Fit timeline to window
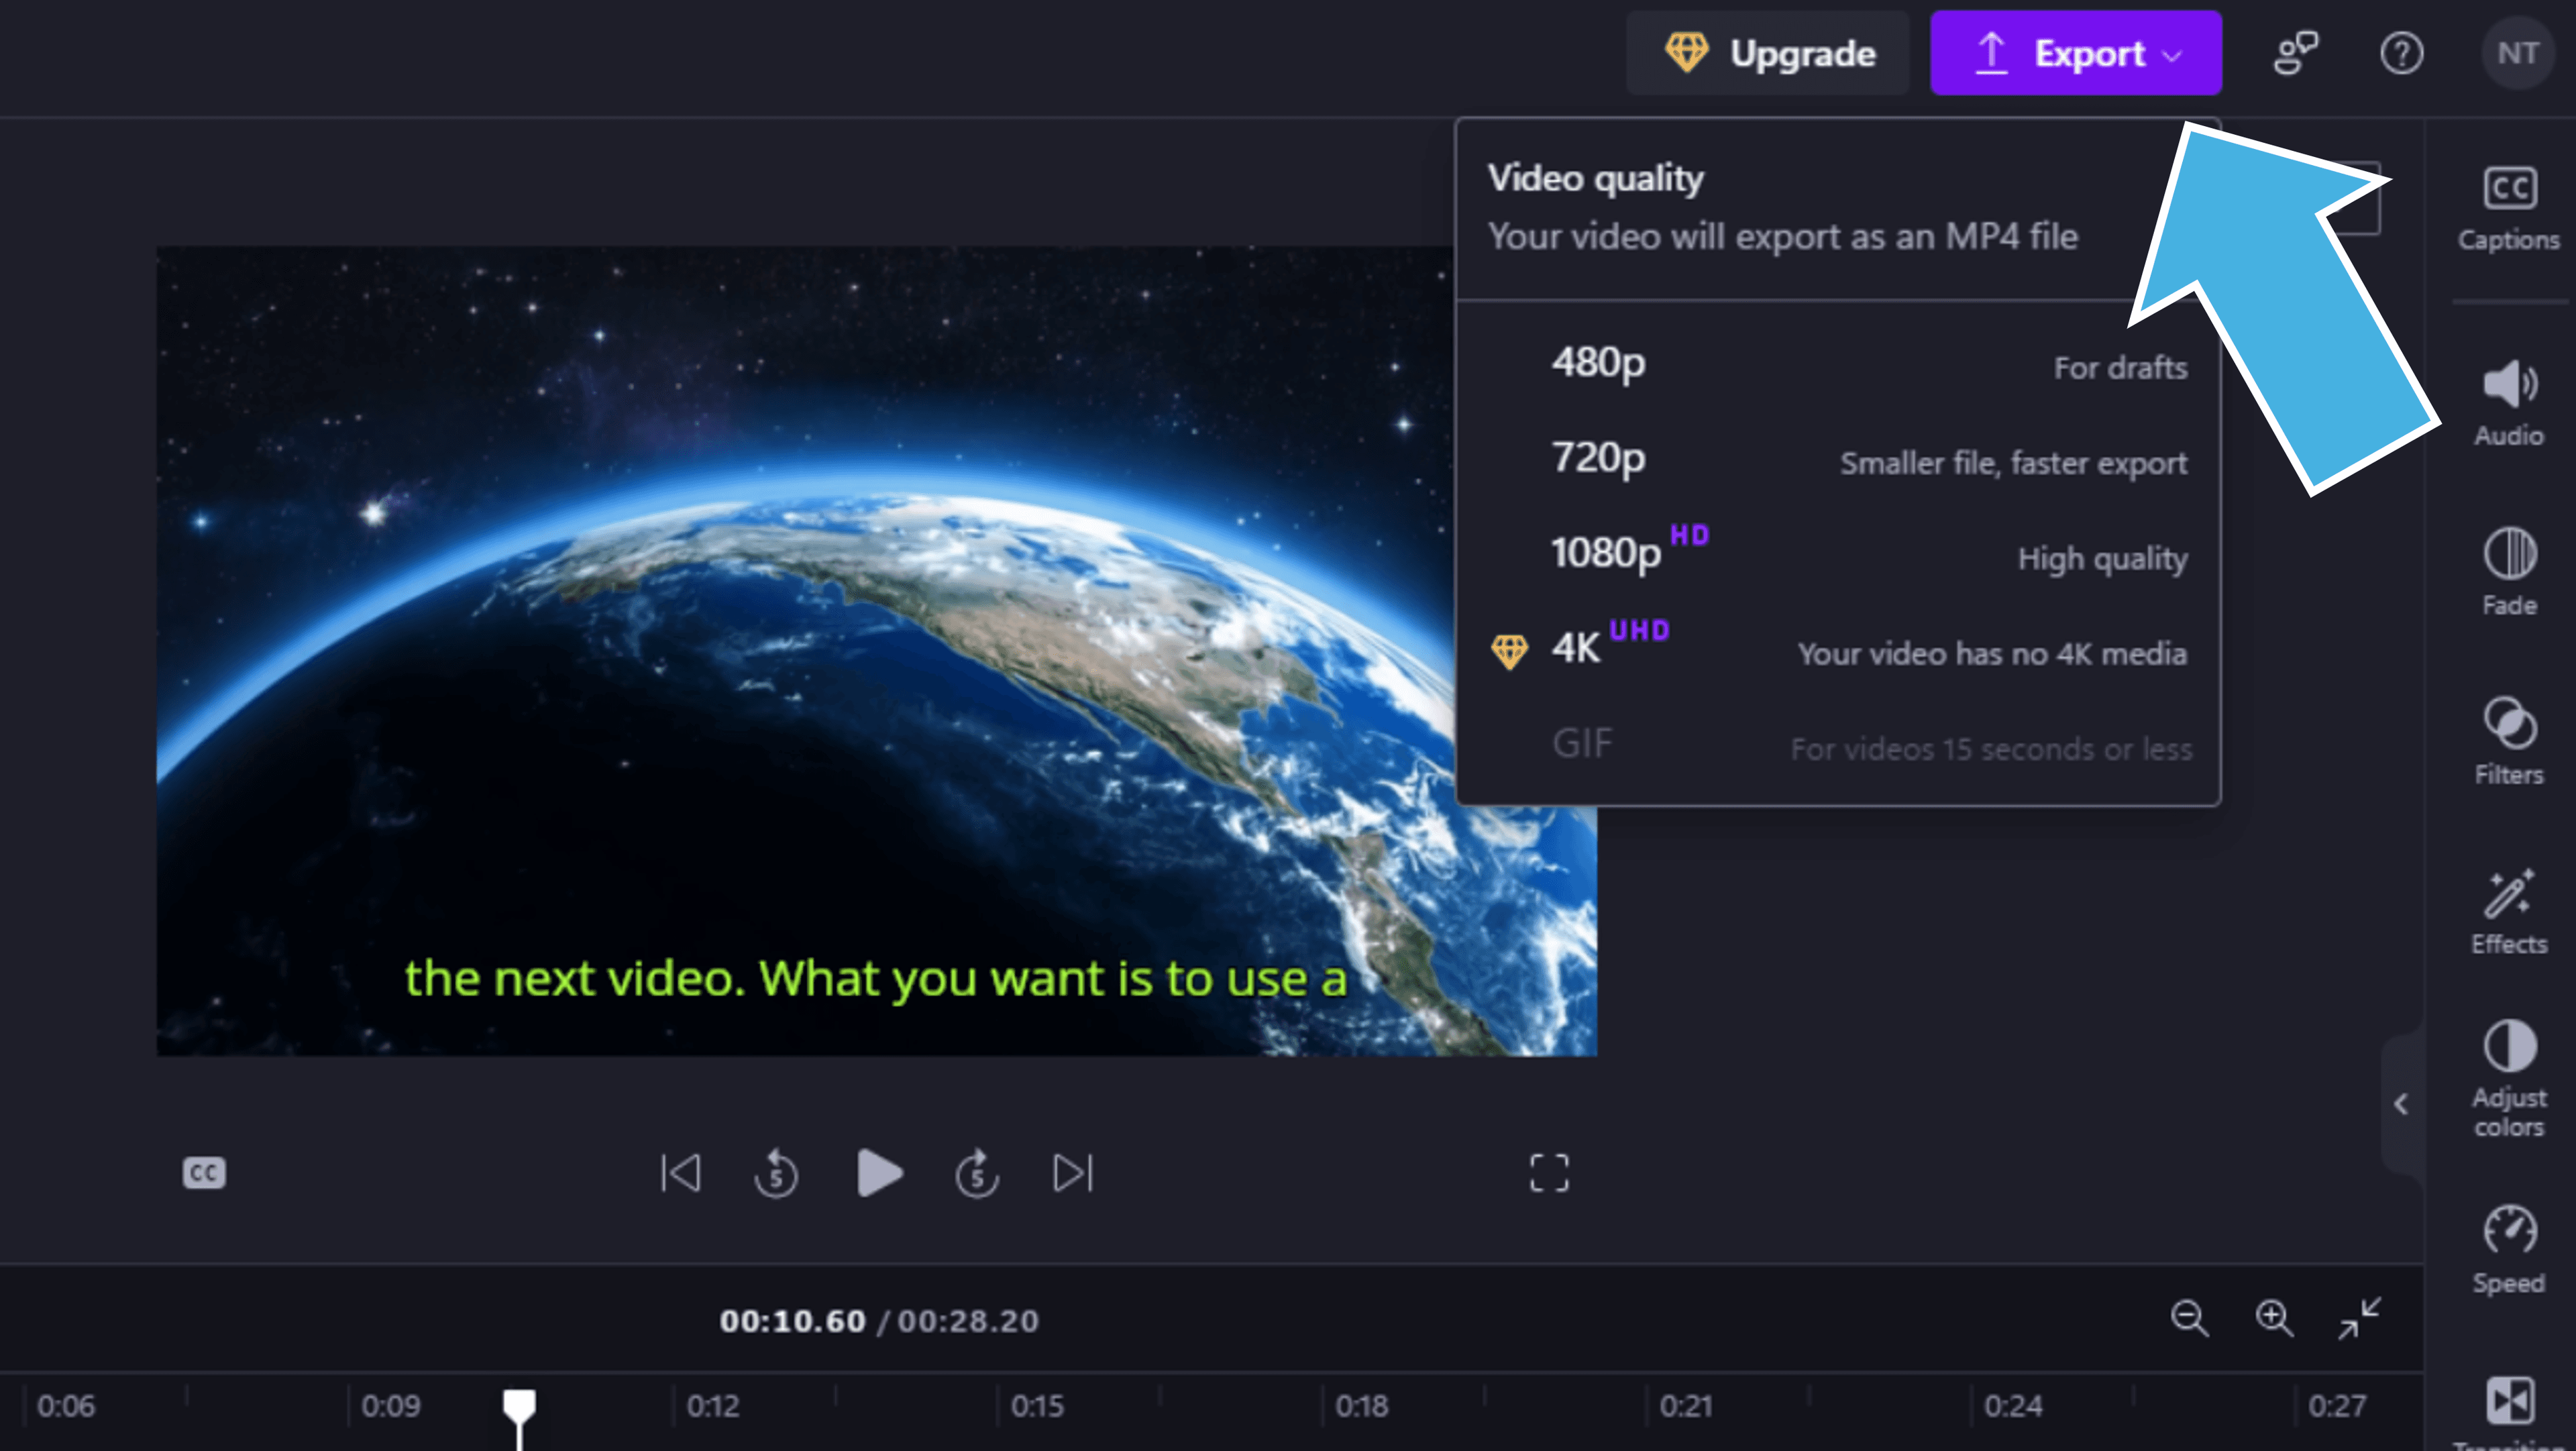The width and height of the screenshot is (2576, 1451). tap(2359, 1318)
